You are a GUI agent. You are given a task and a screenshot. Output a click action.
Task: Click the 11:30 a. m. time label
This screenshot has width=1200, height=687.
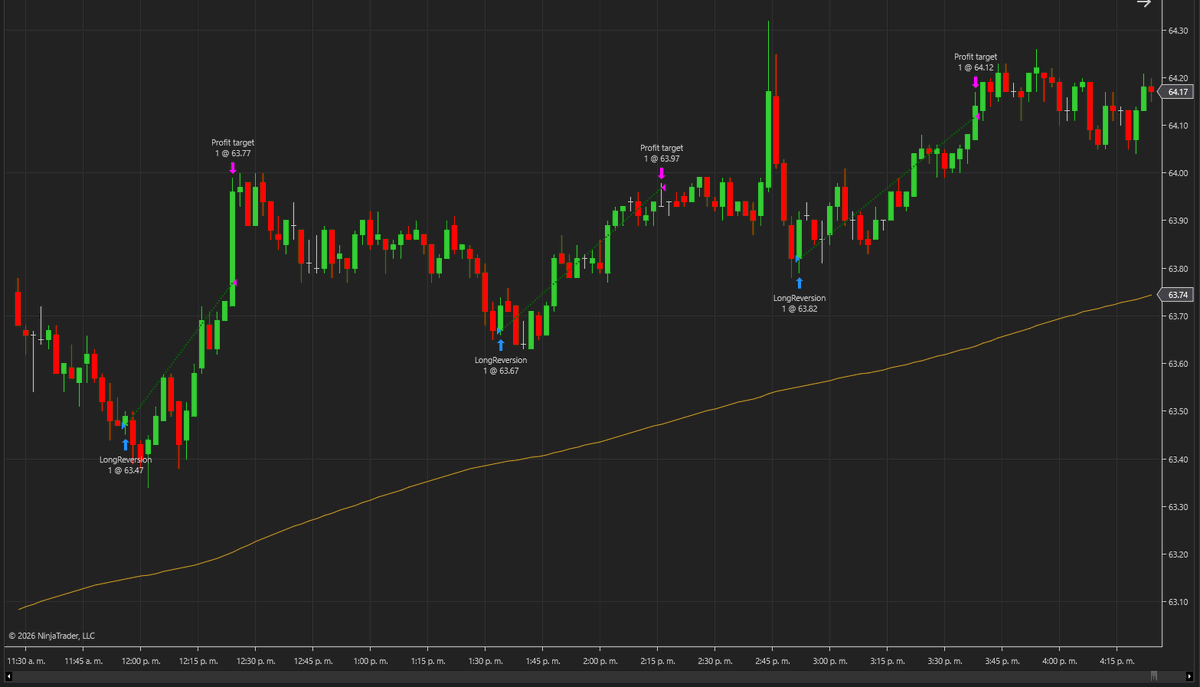(27, 661)
